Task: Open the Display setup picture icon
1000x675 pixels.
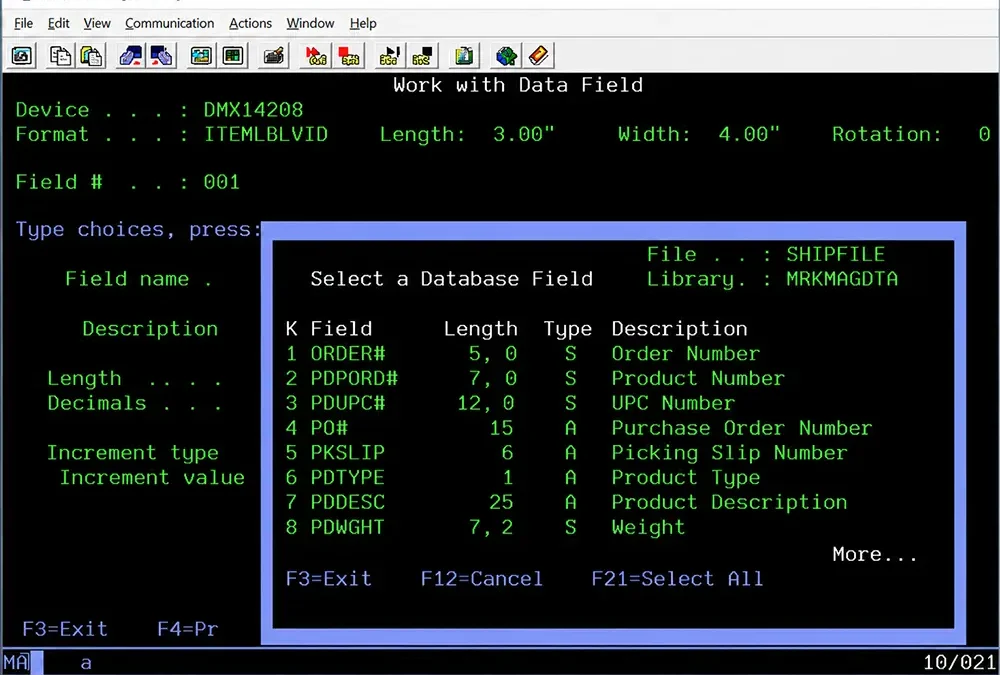Action: [201, 56]
